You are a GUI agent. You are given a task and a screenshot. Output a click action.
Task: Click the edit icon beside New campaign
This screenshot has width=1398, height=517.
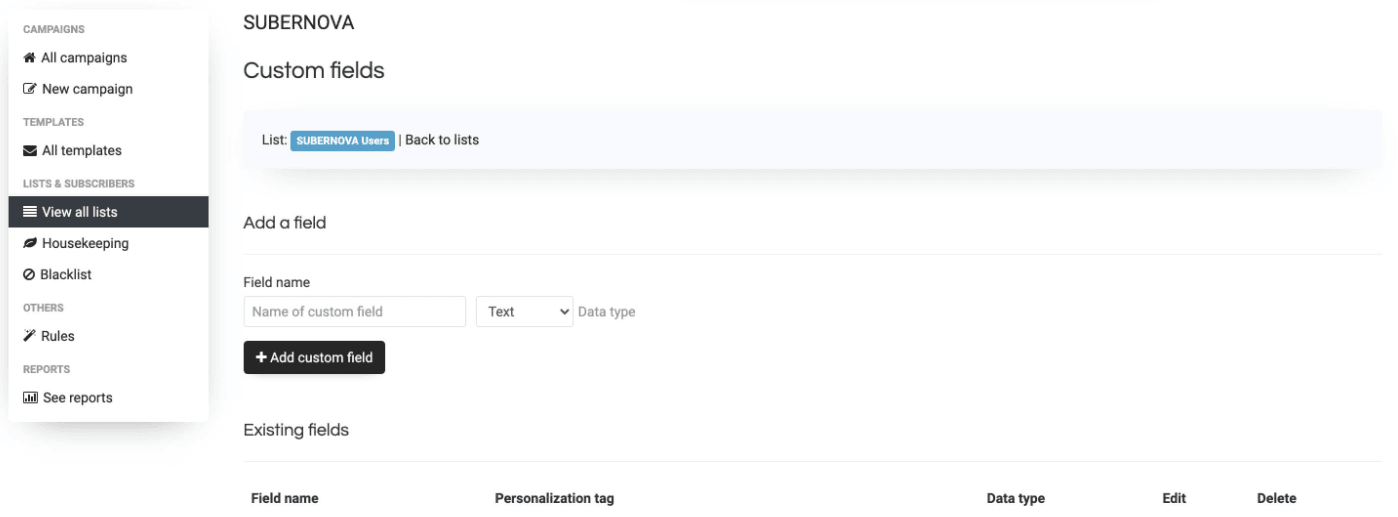point(30,89)
